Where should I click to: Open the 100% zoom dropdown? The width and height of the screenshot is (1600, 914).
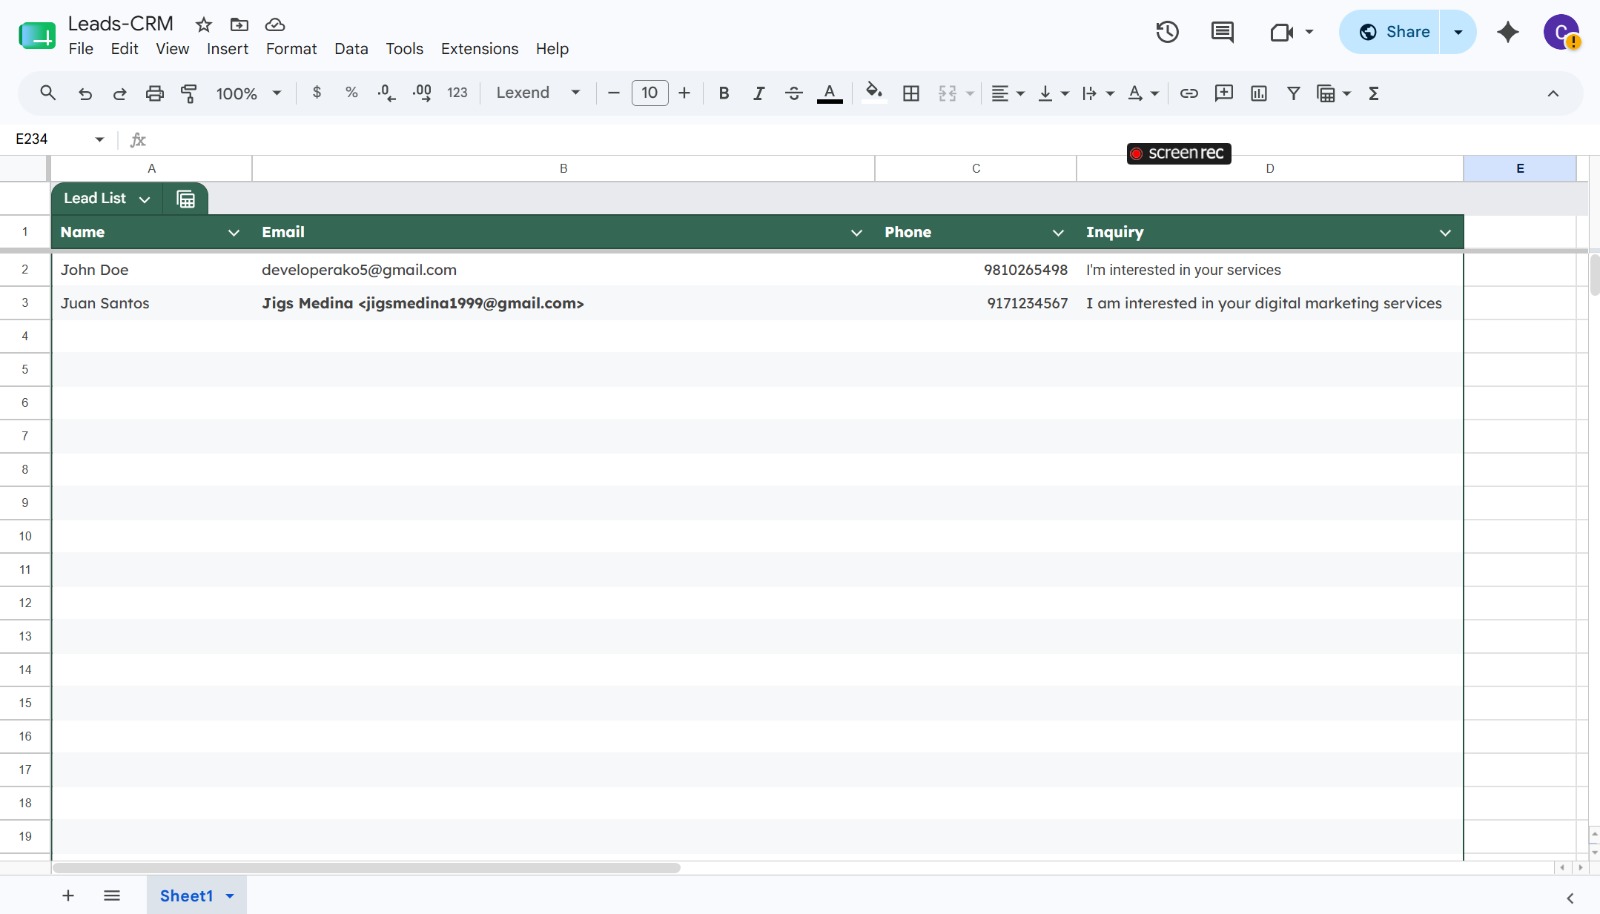pos(249,93)
